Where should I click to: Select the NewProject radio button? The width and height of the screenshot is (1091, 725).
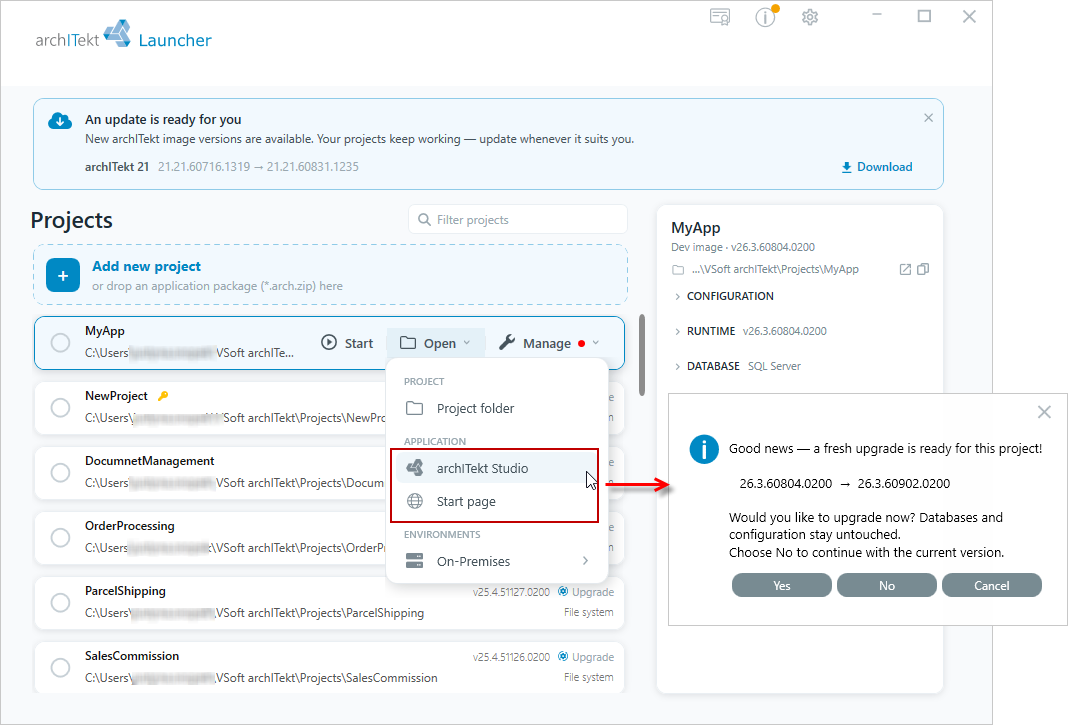pyautogui.click(x=61, y=408)
